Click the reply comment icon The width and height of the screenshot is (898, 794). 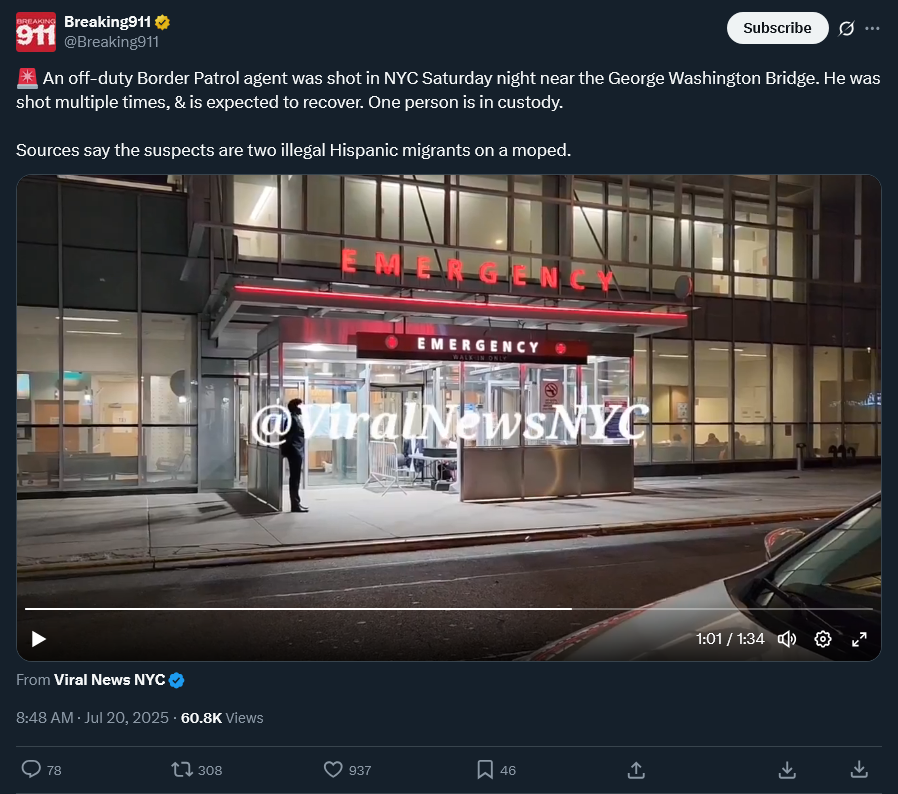pos(31,769)
